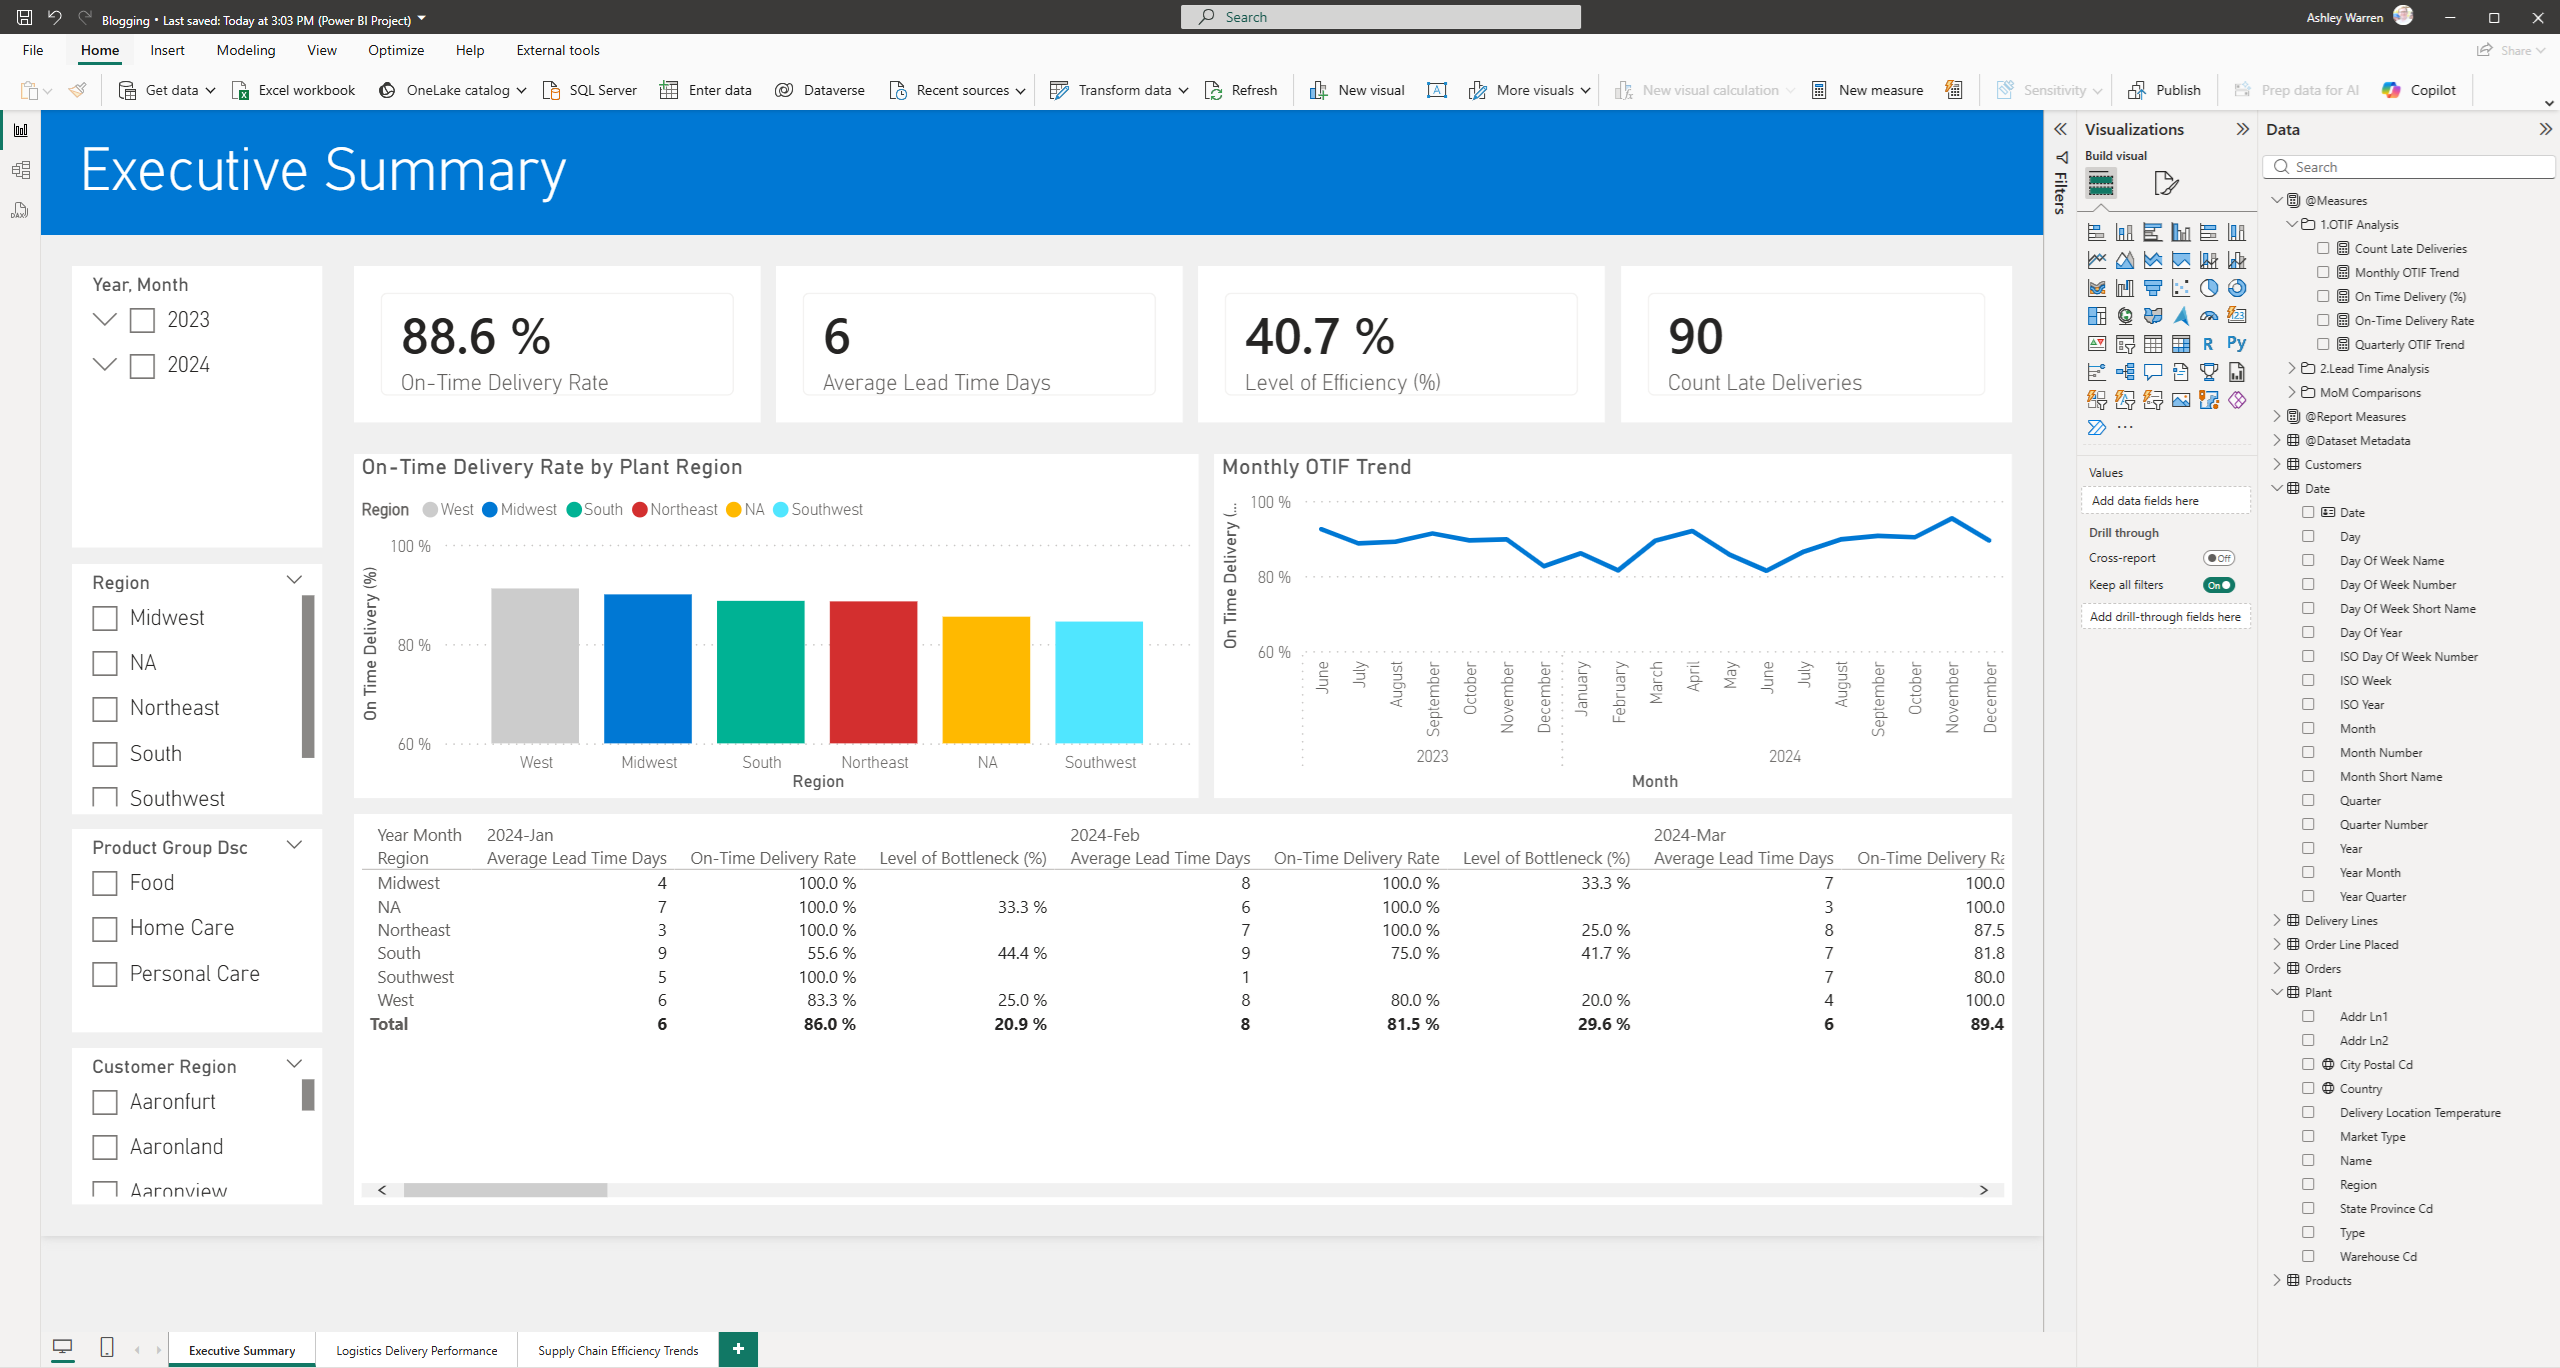Open the Logistics Delivery Performance page tab
The width and height of the screenshot is (2560, 1368).
click(x=415, y=1349)
